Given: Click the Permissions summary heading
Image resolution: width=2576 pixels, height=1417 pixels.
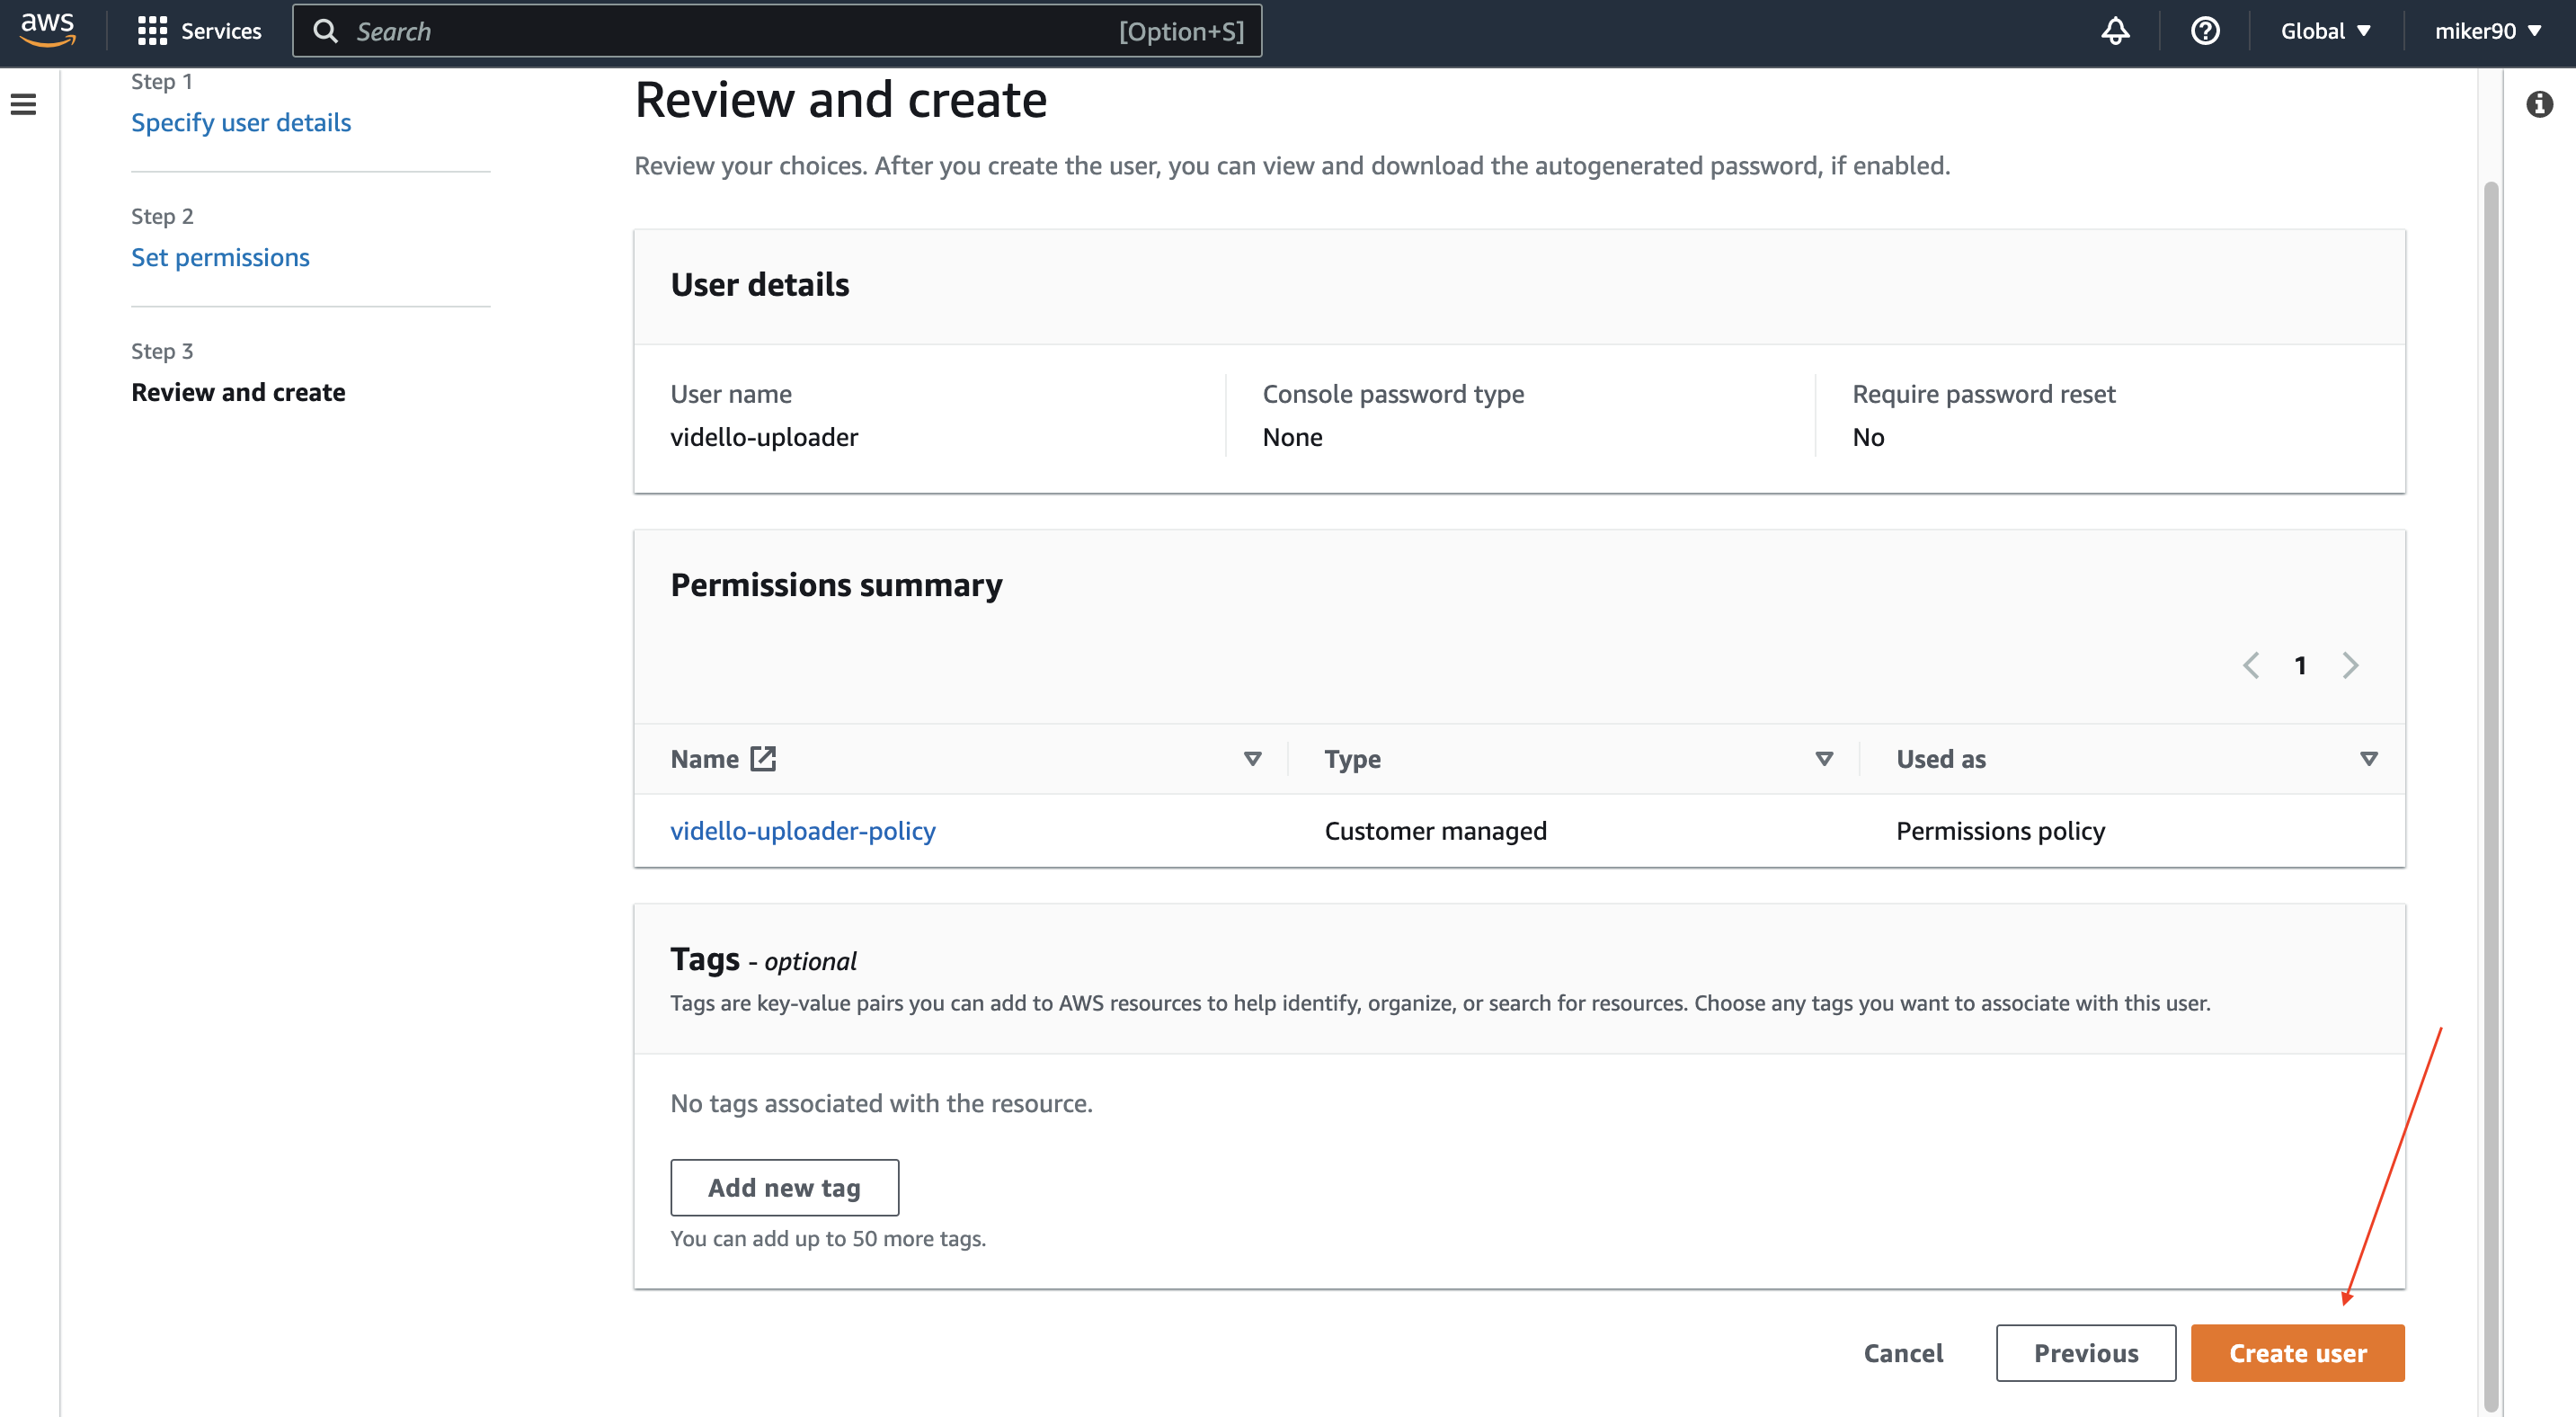Looking at the screenshot, I should pos(836,585).
